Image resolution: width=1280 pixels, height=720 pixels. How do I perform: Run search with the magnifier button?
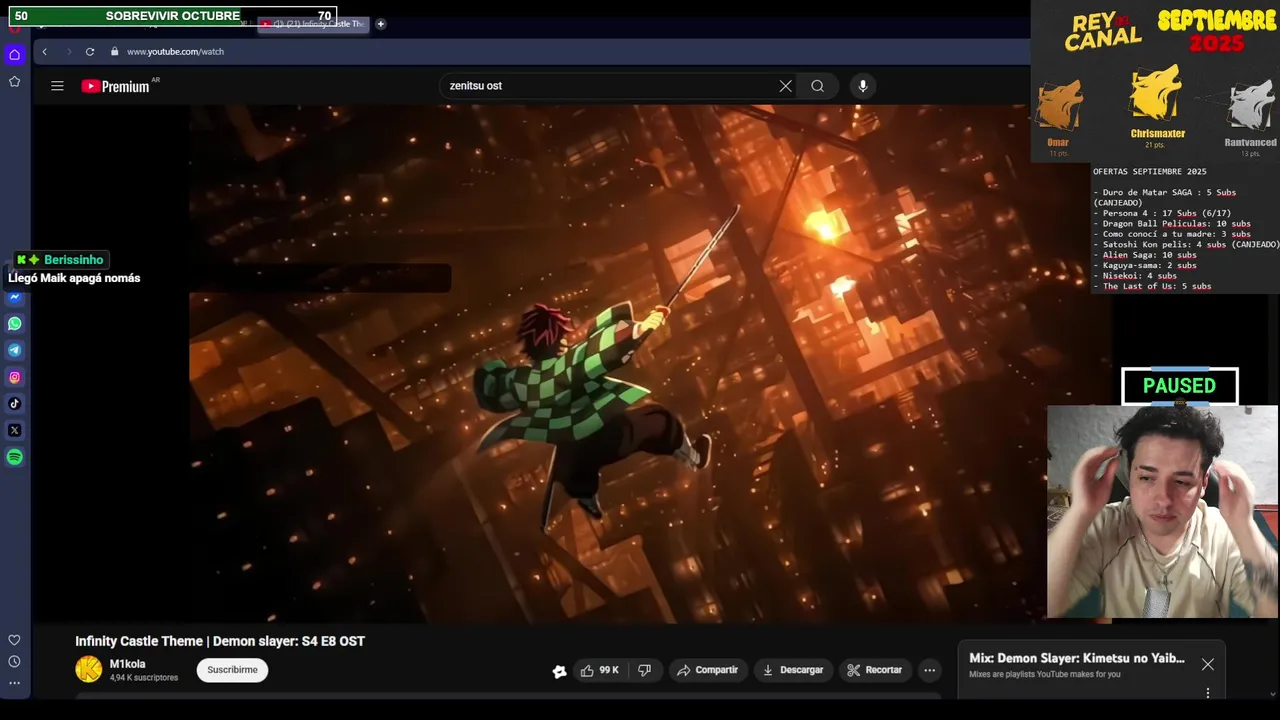coord(818,86)
